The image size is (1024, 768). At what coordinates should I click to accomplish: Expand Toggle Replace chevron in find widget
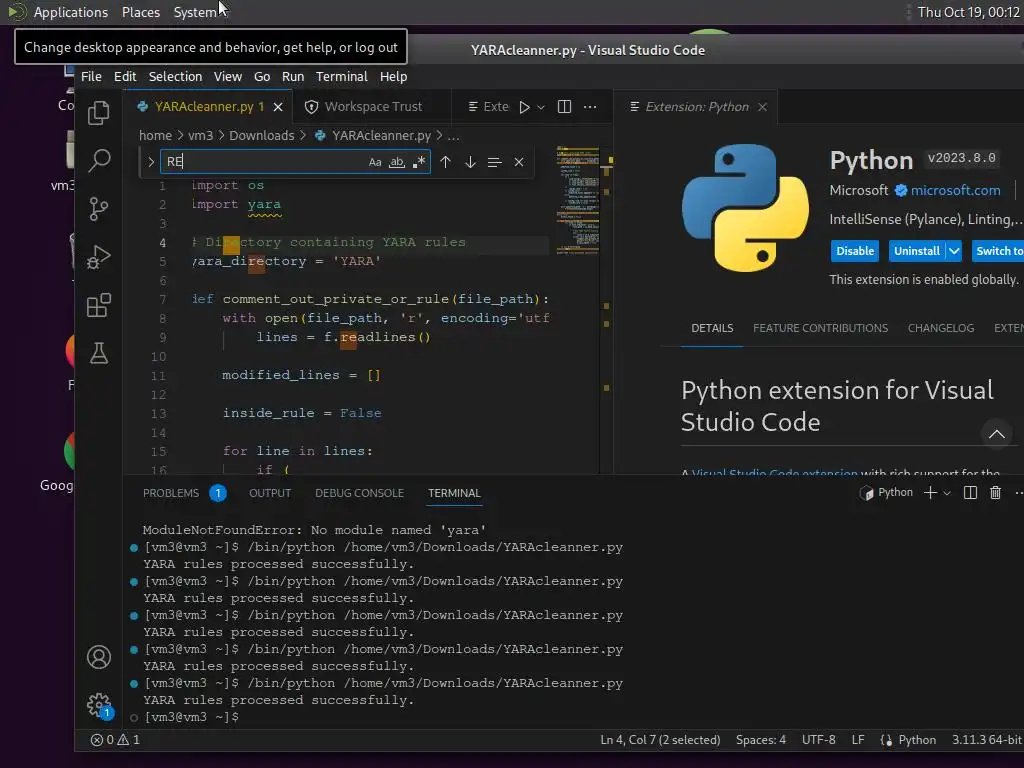[151, 162]
